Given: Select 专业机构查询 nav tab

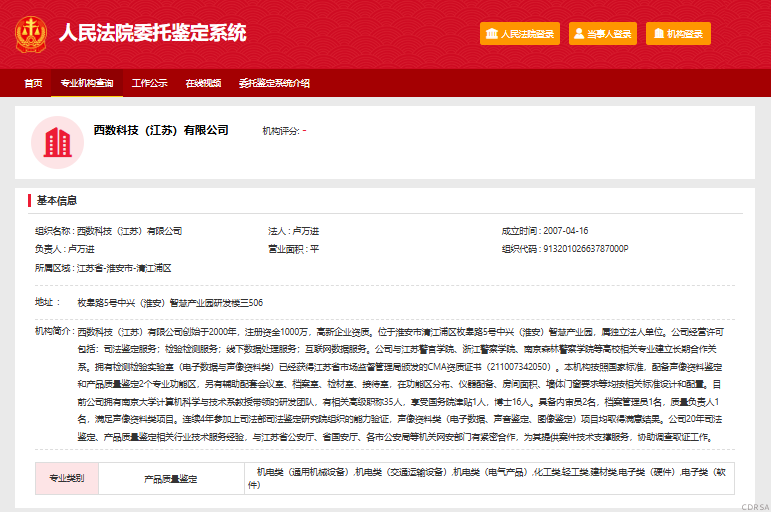Looking at the screenshot, I should point(87,83).
